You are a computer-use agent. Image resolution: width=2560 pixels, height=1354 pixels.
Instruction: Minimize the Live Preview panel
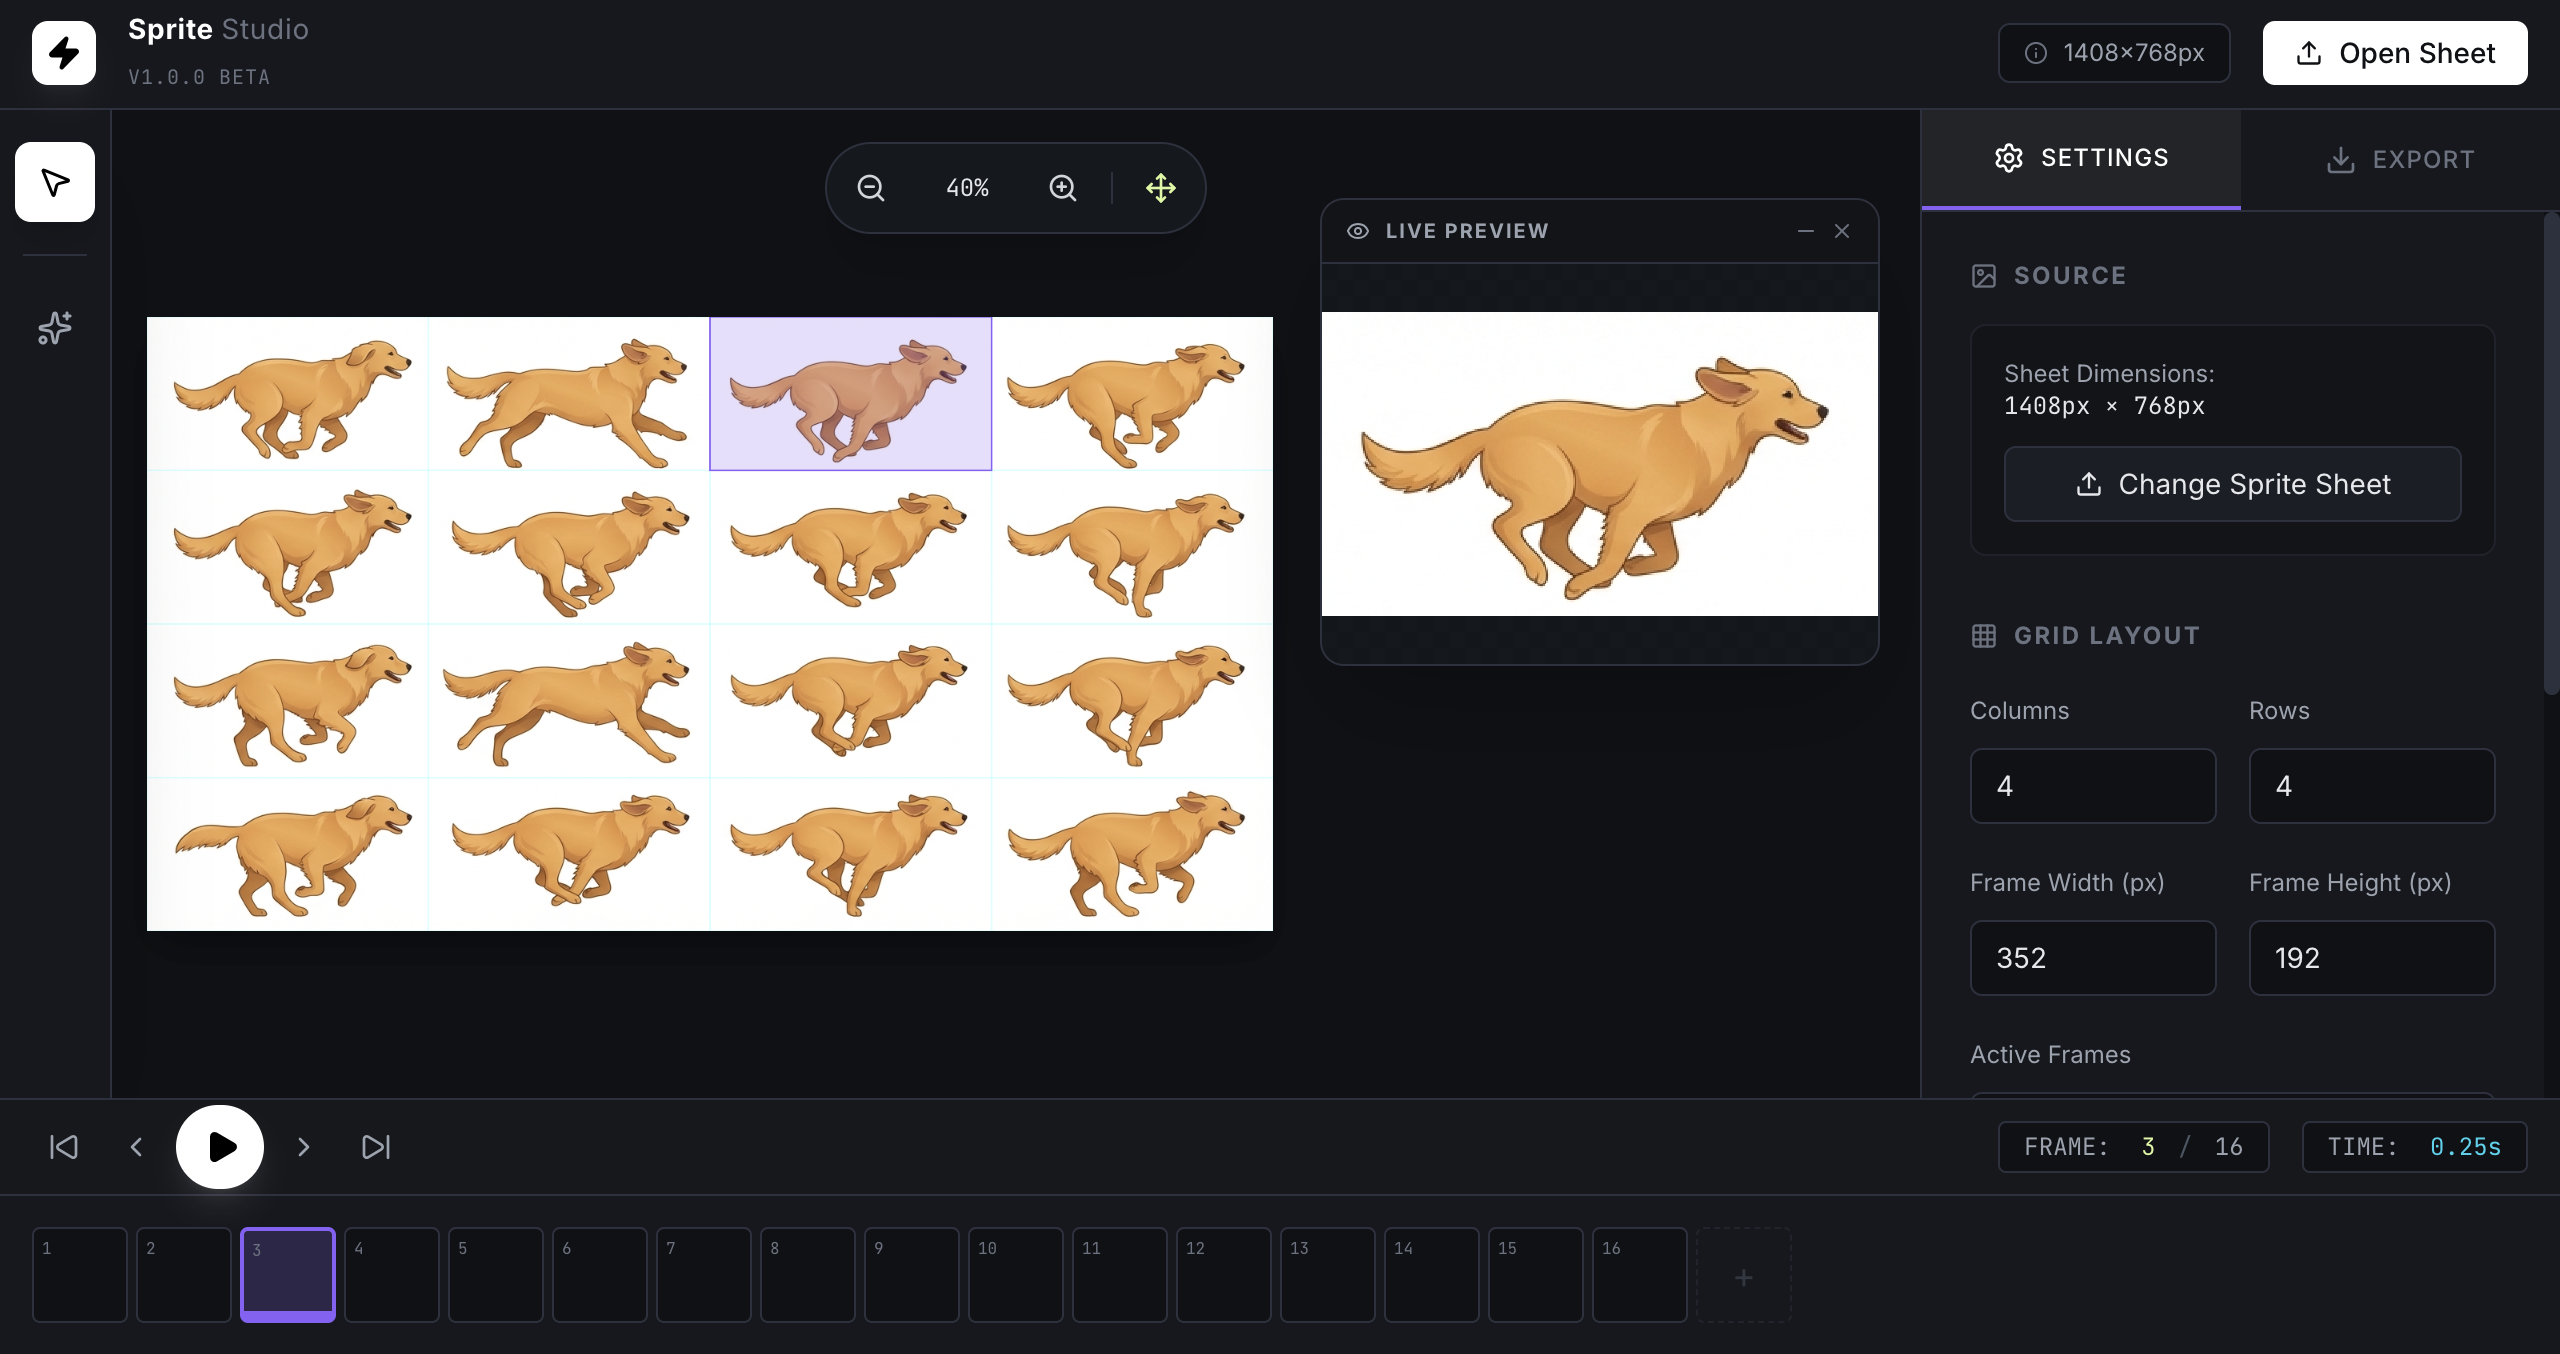click(1804, 230)
